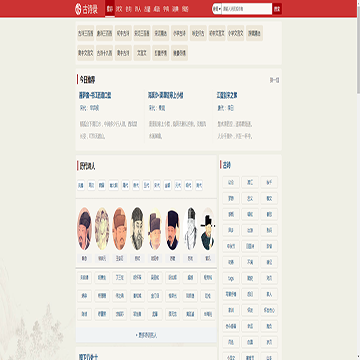
Task: Open the highlighted active navigation tab
Action: coord(110,9)
